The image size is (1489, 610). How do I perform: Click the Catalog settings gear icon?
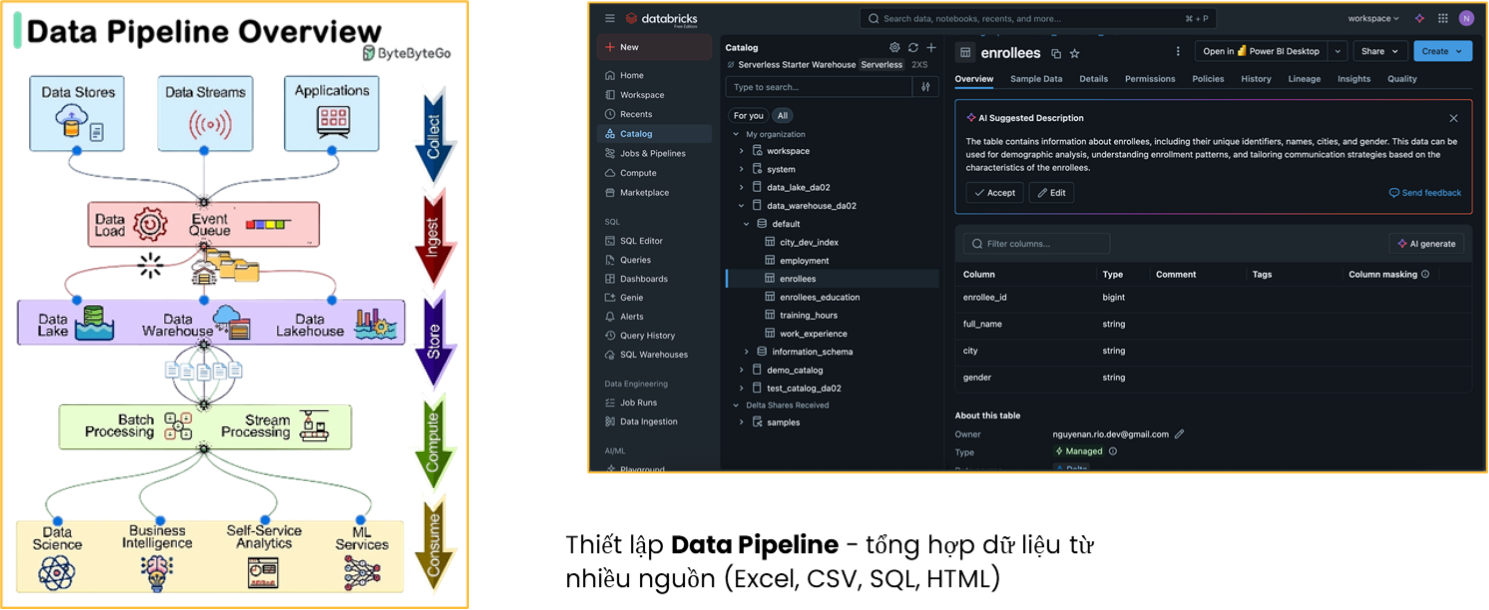894,47
